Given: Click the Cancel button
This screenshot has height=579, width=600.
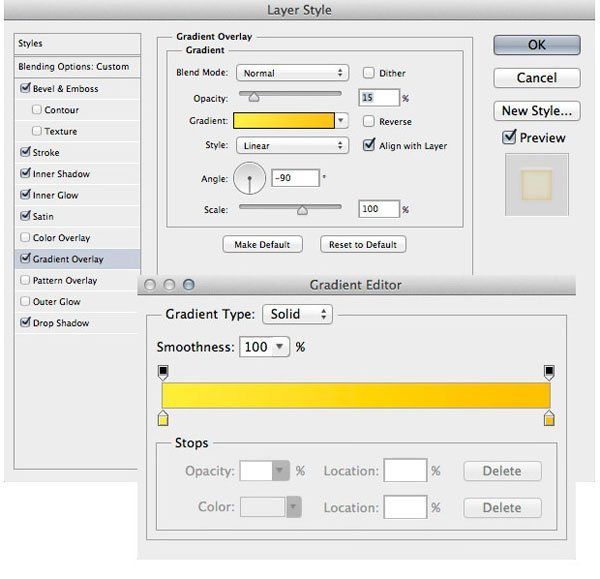Looking at the screenshot, I should pyautogui.click(x=536, y=78).
